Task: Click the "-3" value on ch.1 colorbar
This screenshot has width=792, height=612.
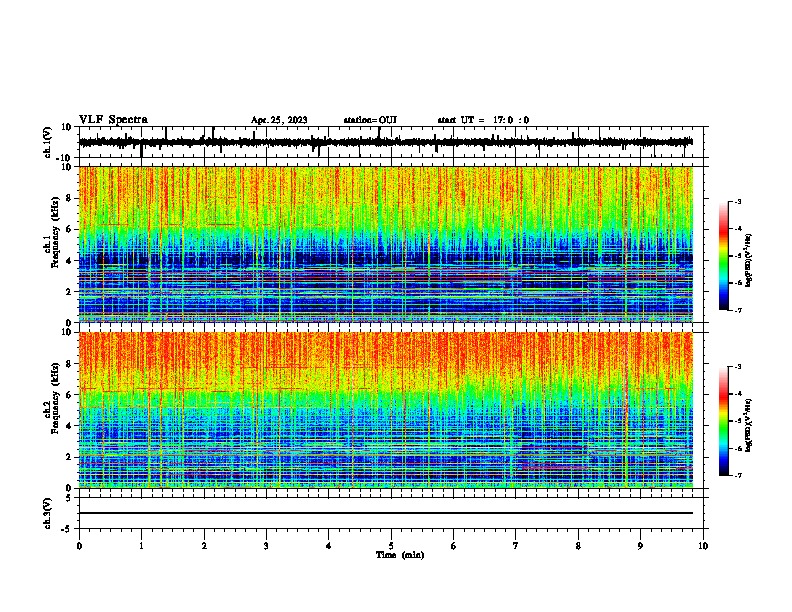Action: pyautogui.click(x=737, y=201)
